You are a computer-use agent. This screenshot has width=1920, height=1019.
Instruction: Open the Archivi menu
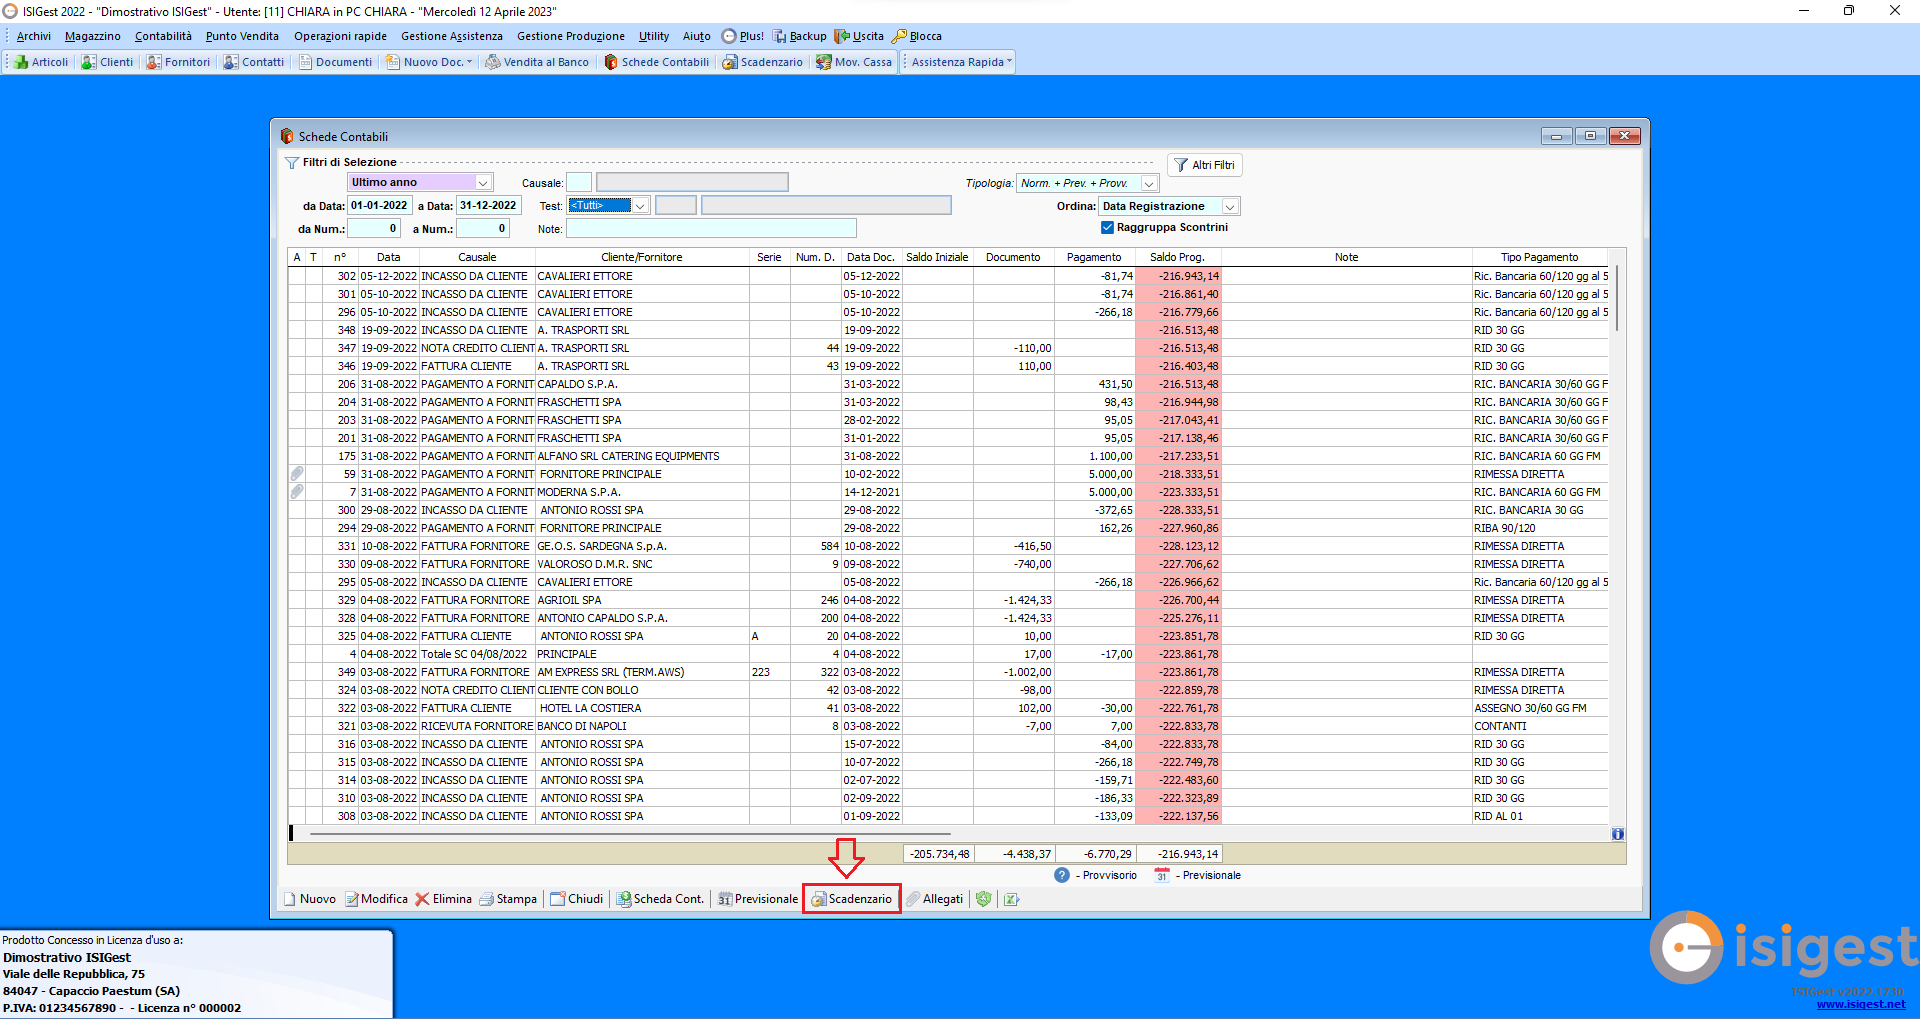pyautogui.click(x=34, y=36)
